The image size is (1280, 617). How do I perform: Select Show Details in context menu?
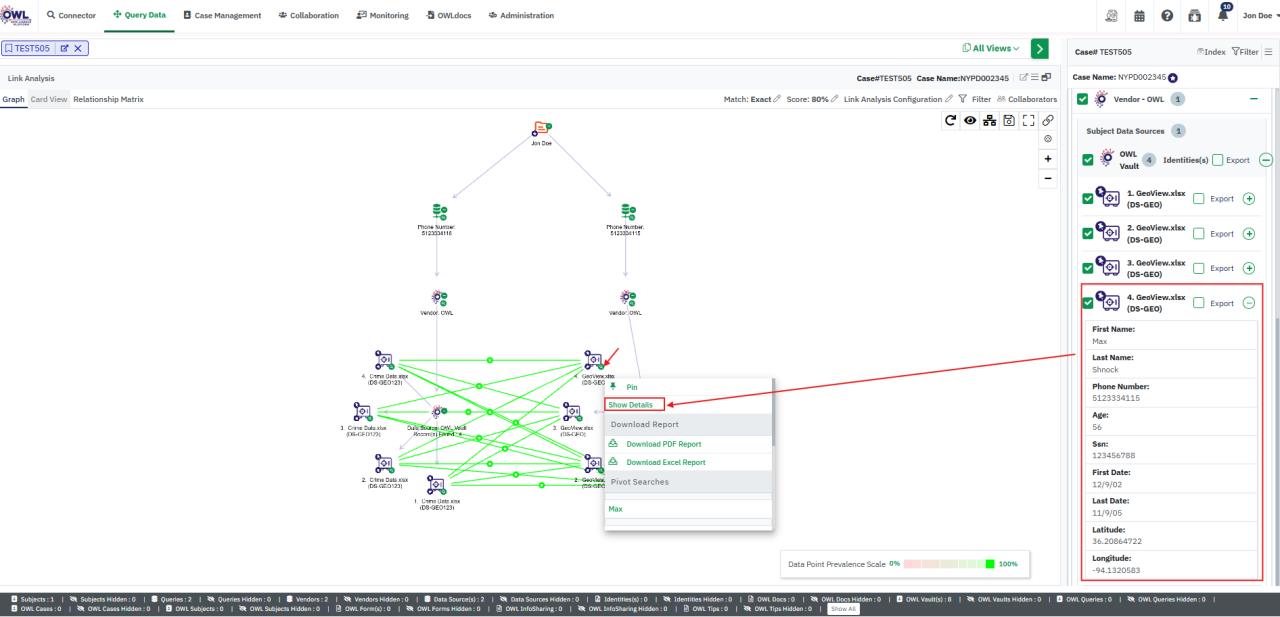pyautogui.click(x=631, y=405)
